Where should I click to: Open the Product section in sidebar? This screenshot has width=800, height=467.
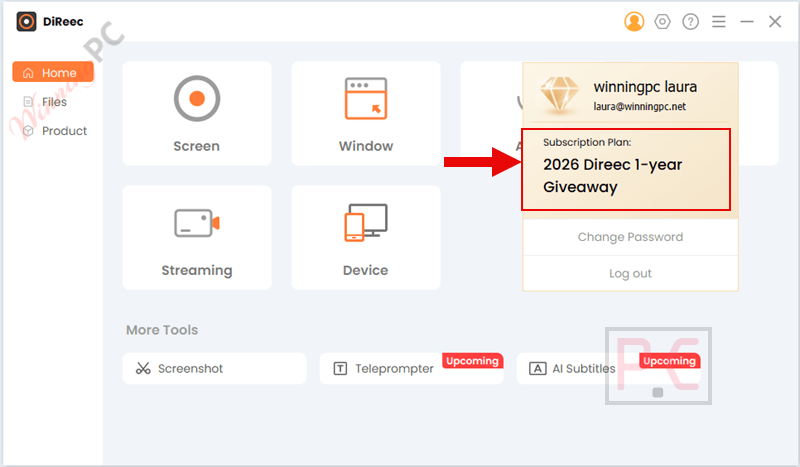pyautogui.click(x=55, y=131)
